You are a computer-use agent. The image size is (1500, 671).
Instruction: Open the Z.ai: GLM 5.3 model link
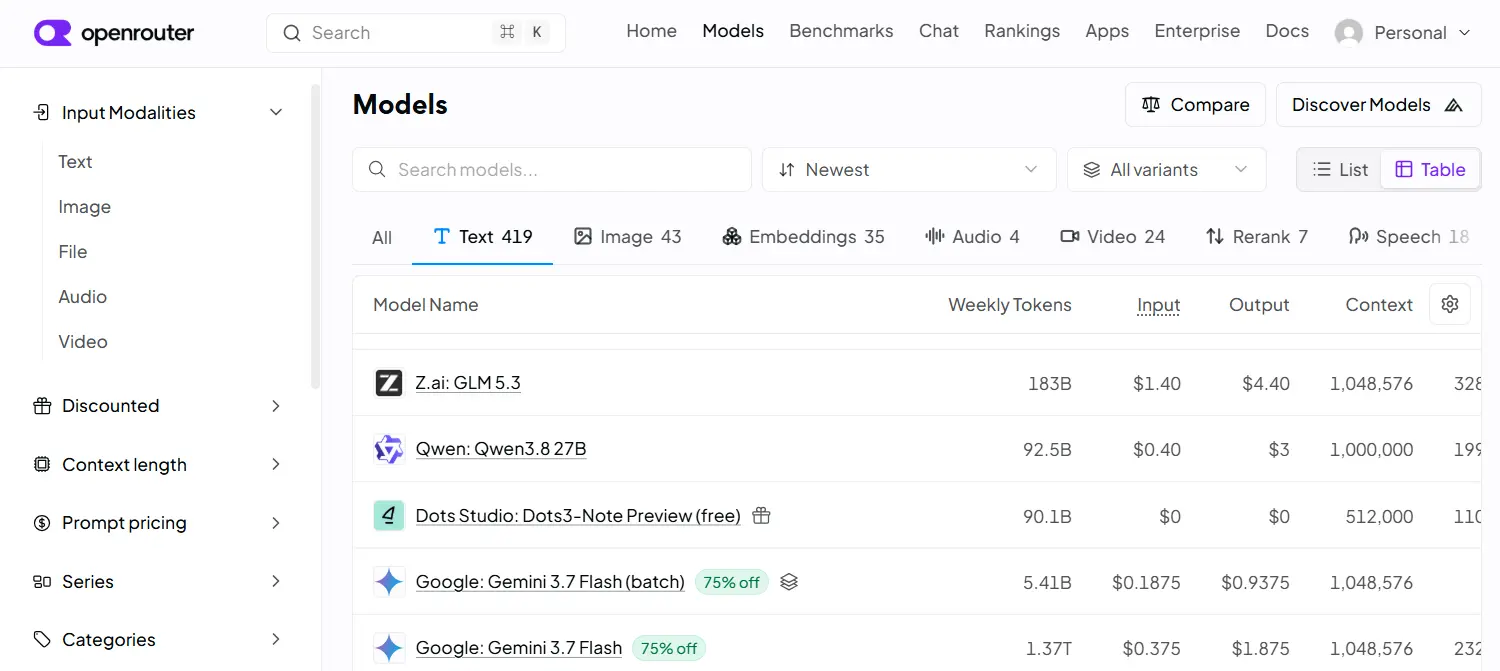click(x=468, y=383)
